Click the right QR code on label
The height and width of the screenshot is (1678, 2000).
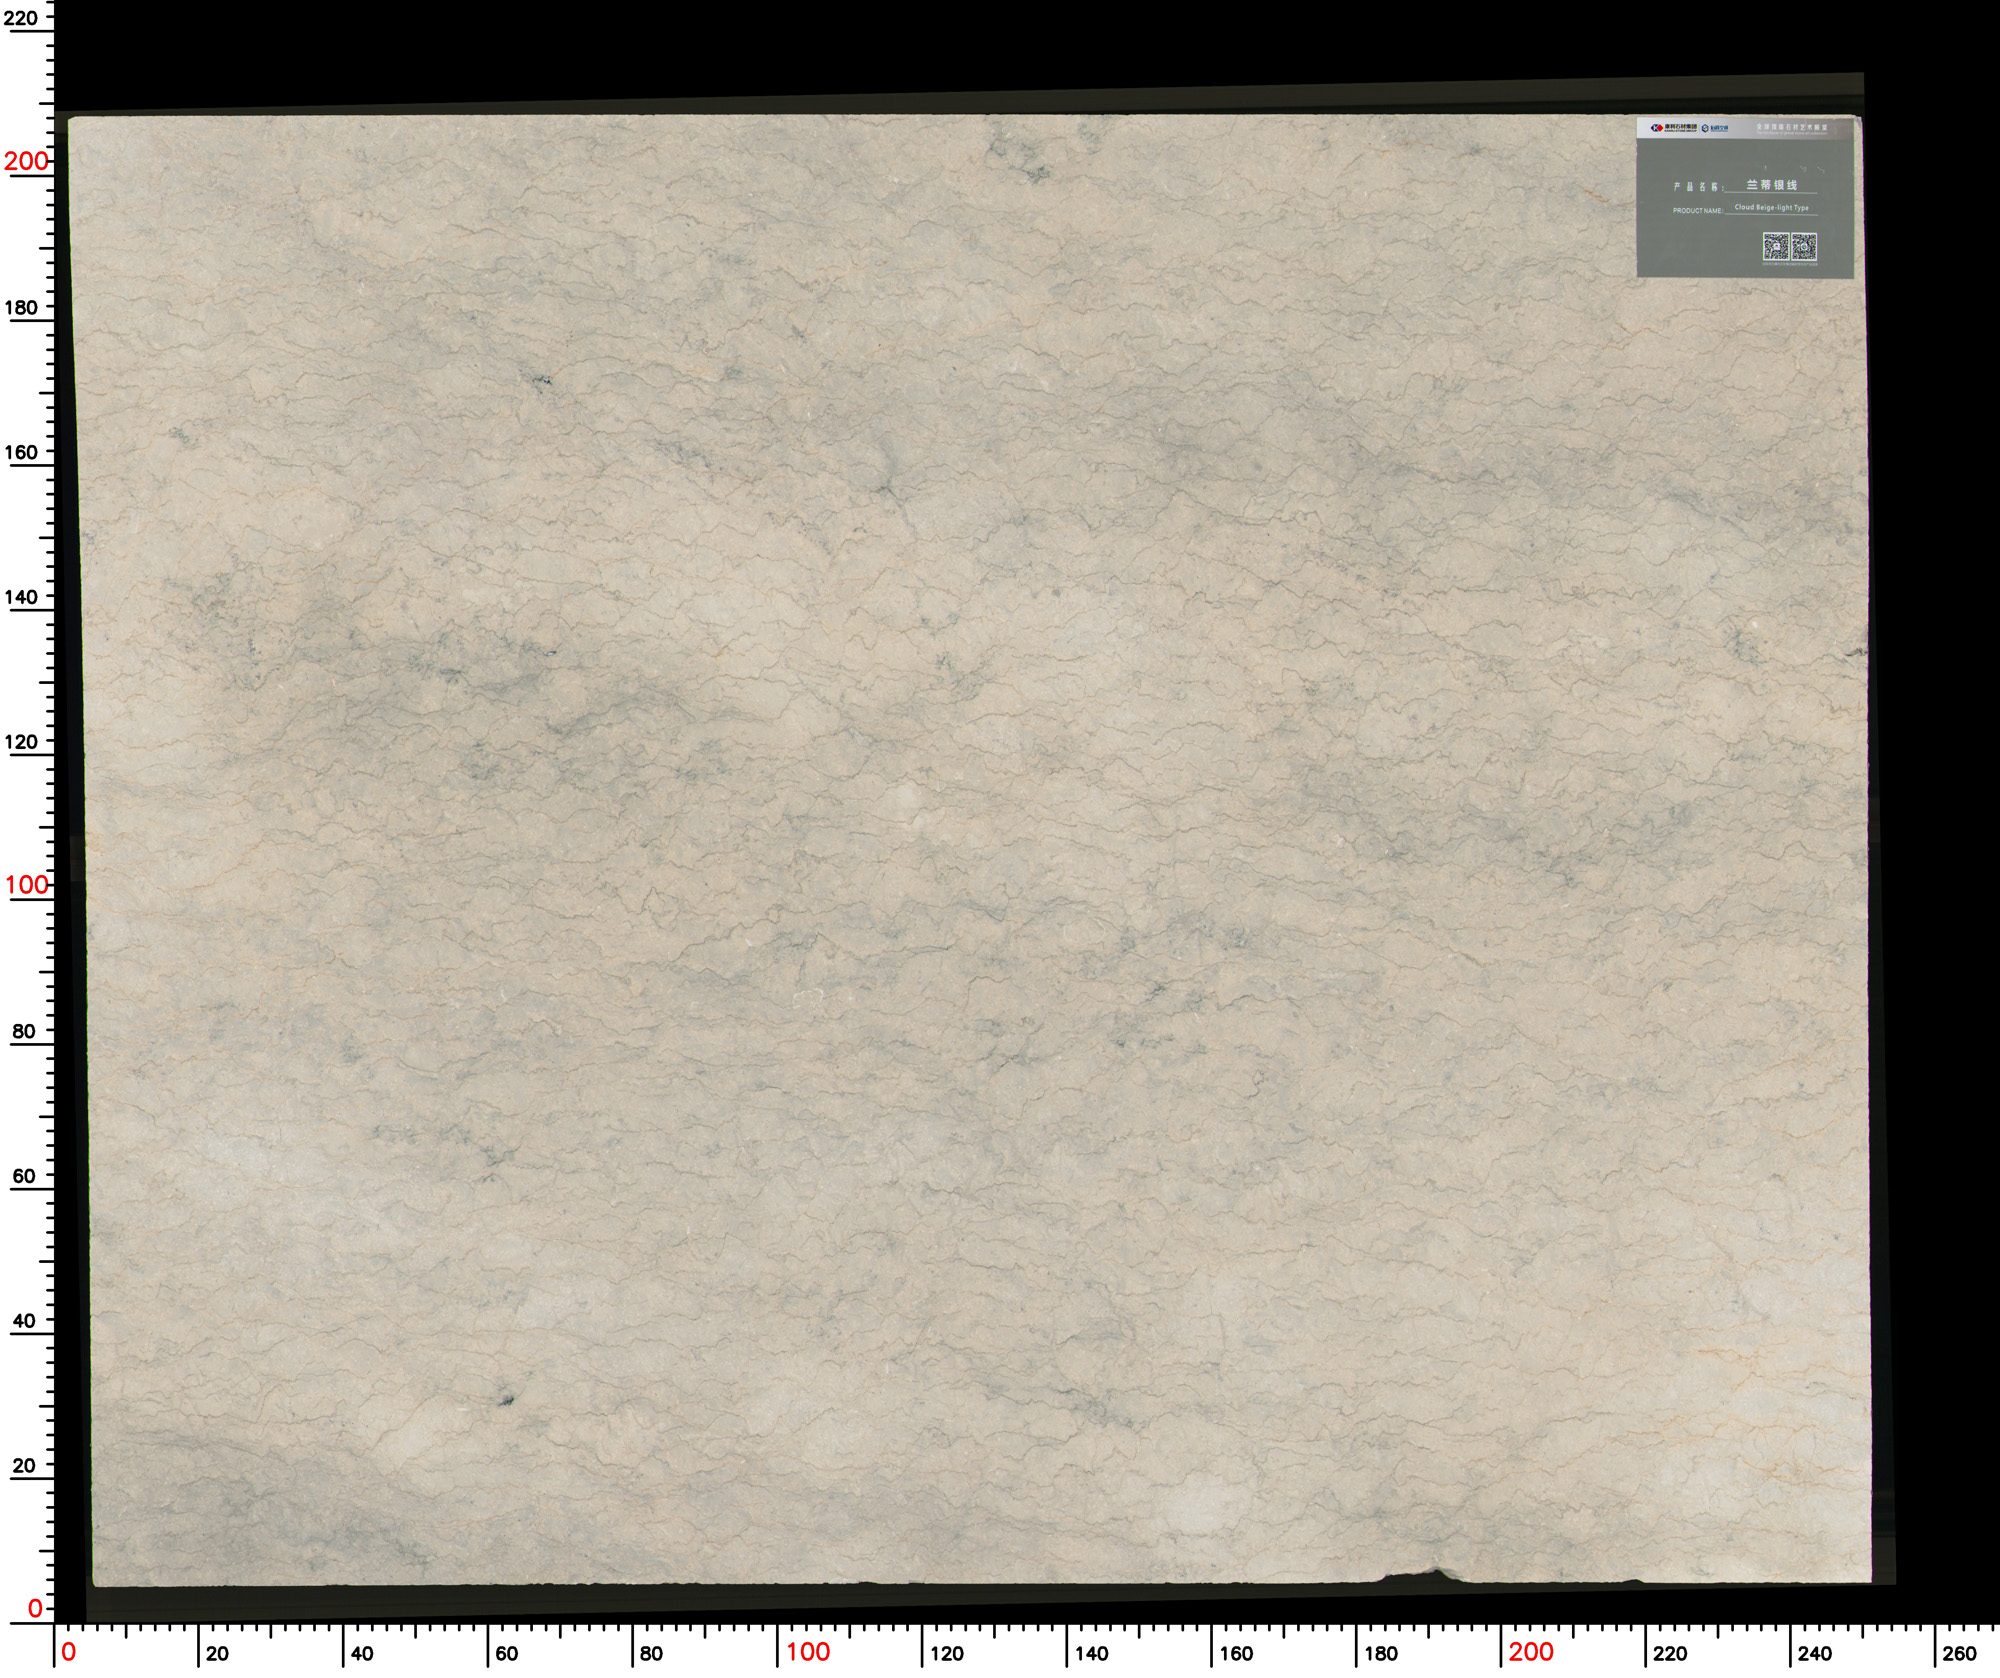[1804, 245]
